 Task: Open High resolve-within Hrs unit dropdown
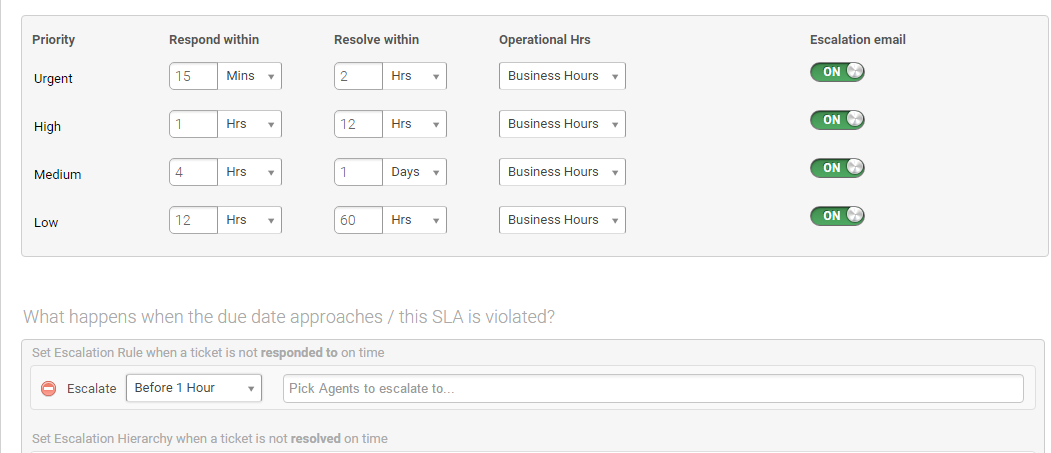click(x=414, y=124)
